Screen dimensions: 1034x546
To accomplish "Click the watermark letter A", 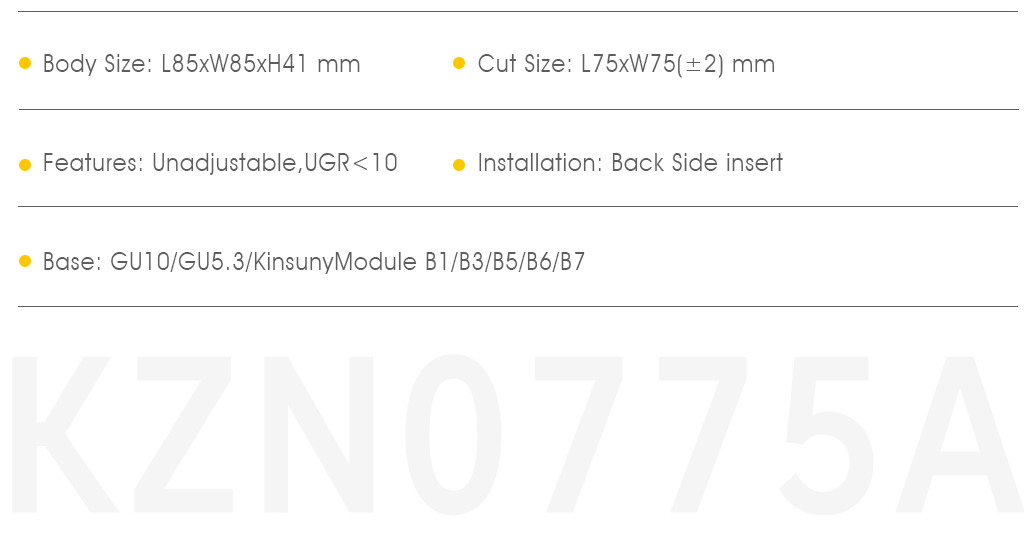I will click(x=960, y=435).
